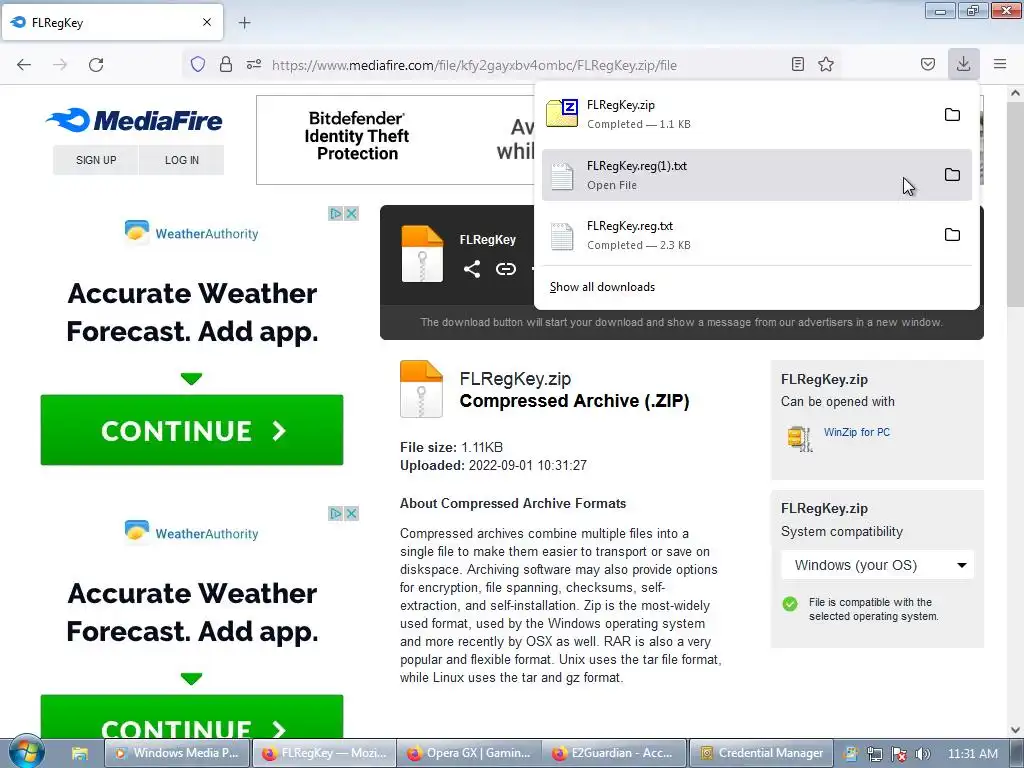
Task: Switch to Windows Media Player taskbar item
Action: click(177, 753)
